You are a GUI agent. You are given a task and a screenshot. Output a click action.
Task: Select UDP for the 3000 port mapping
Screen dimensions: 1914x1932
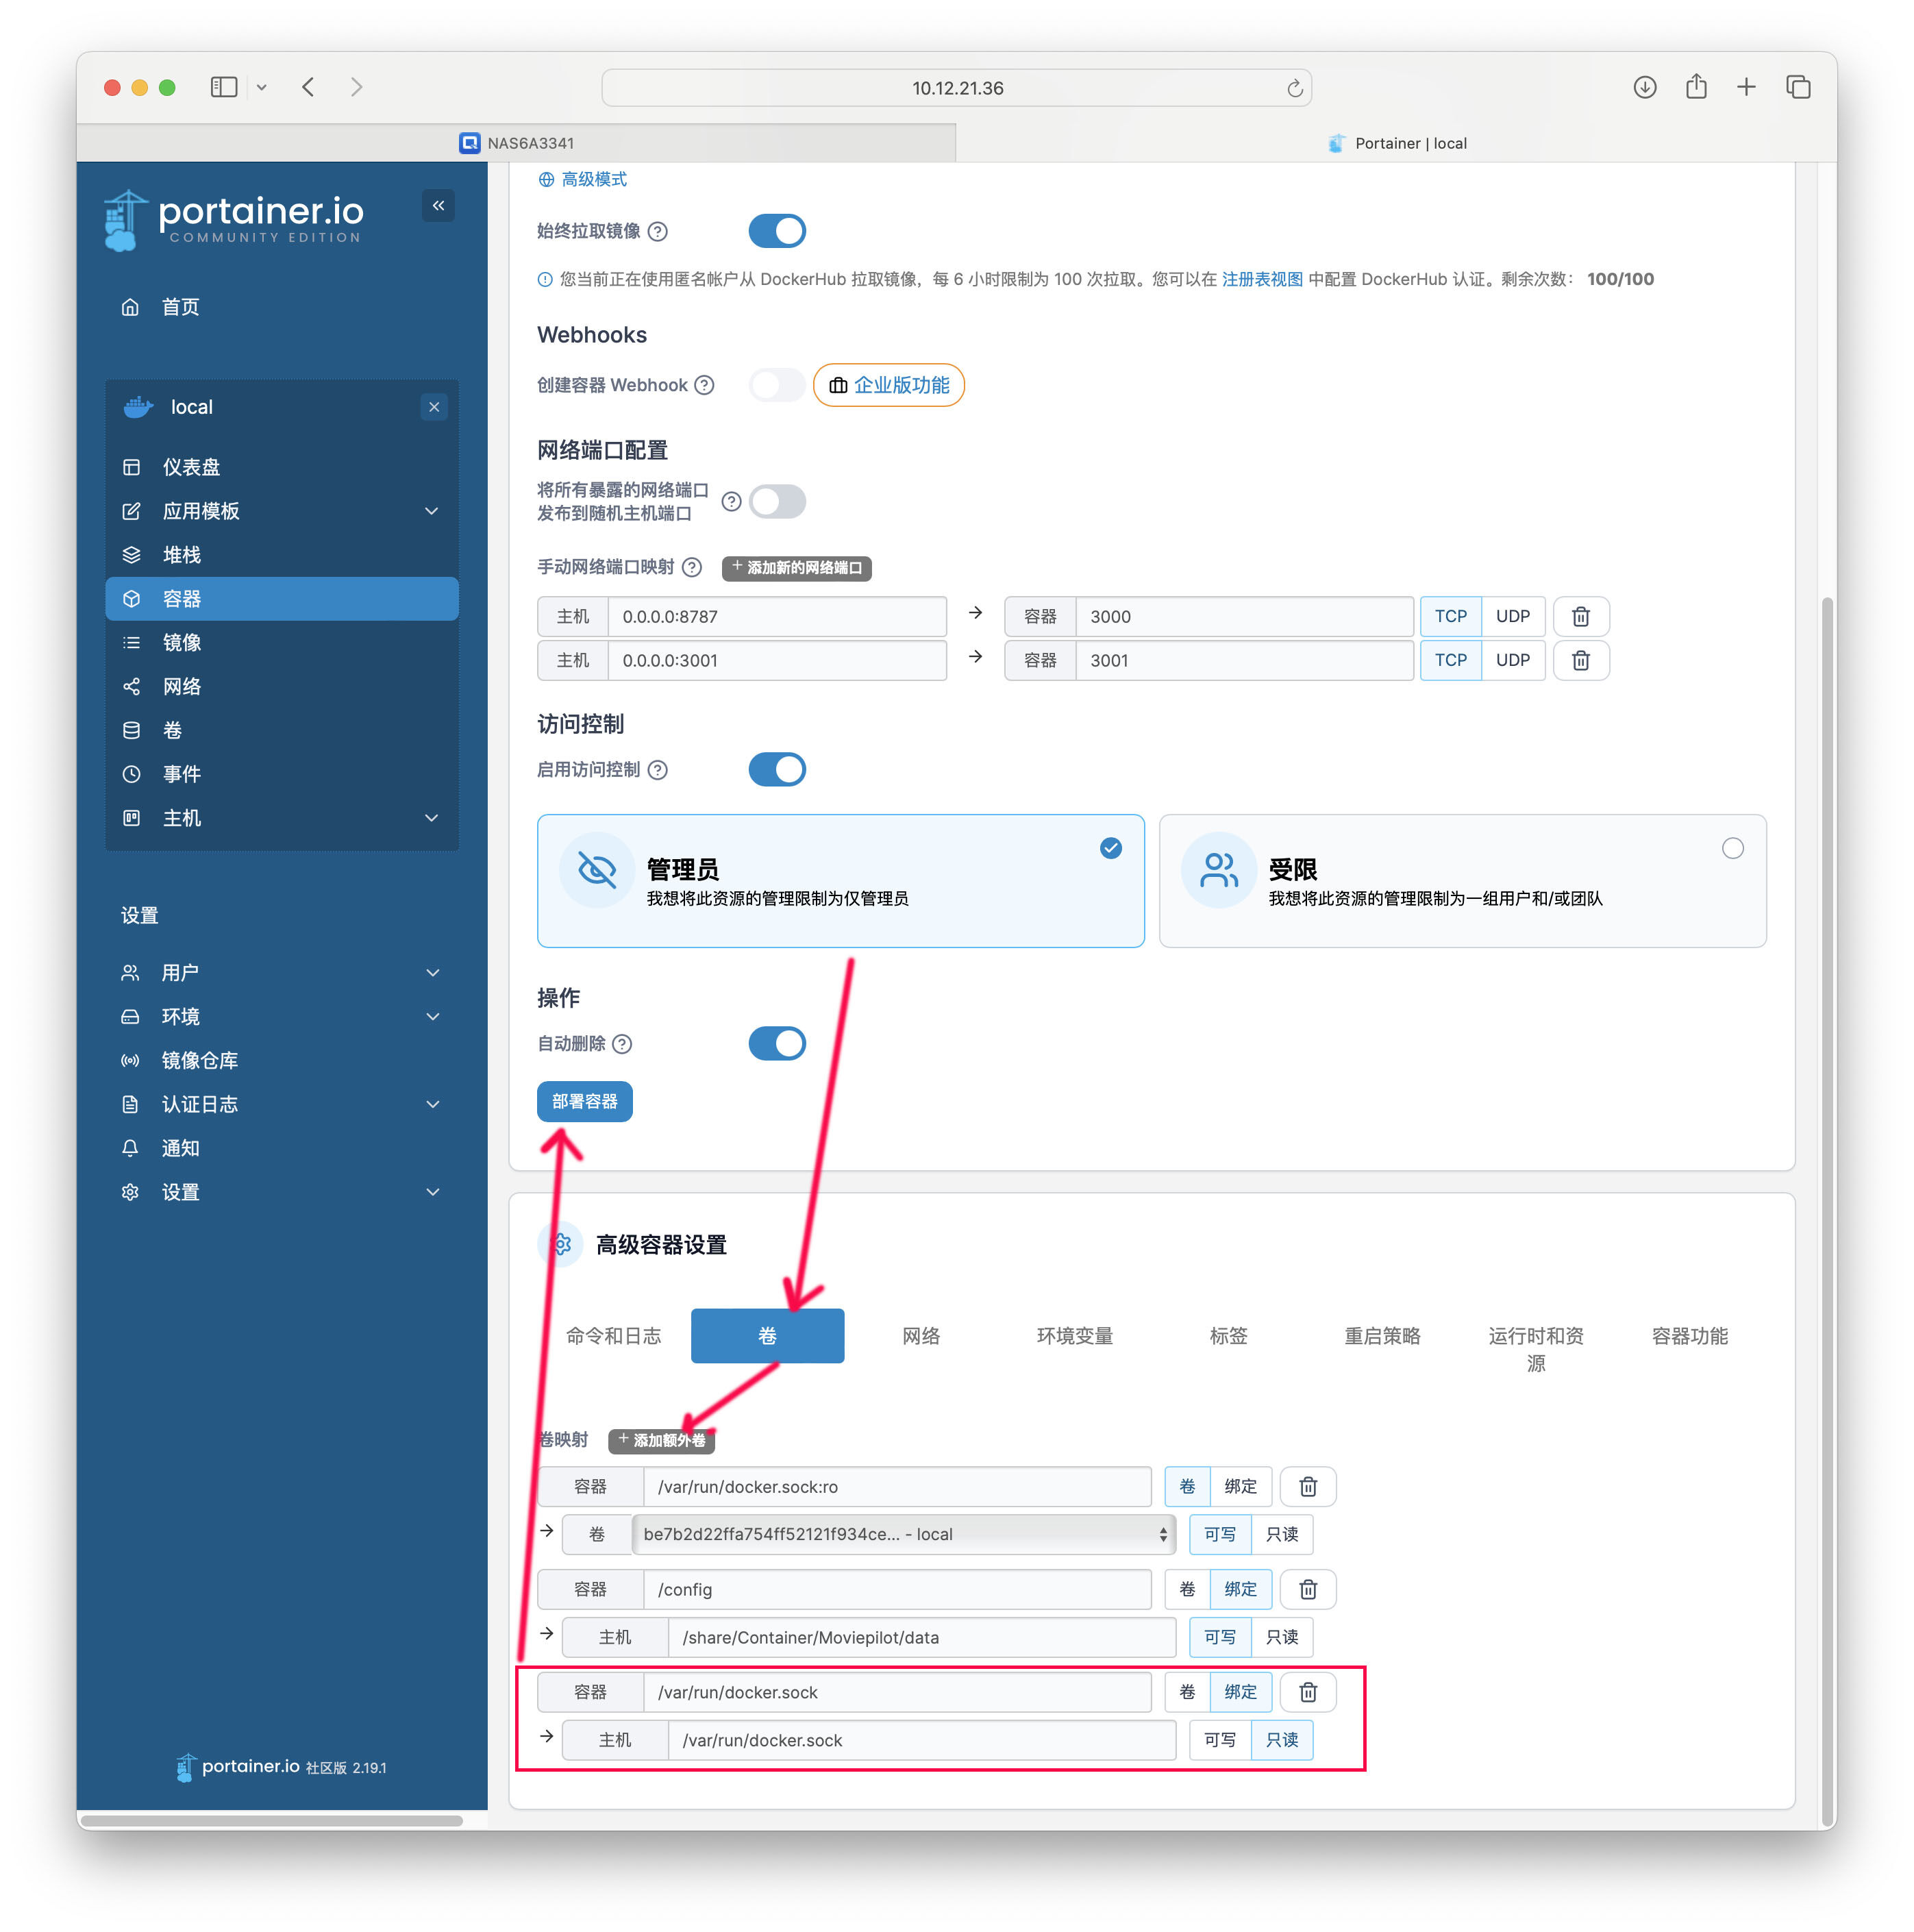click(x=1512, y=617)
